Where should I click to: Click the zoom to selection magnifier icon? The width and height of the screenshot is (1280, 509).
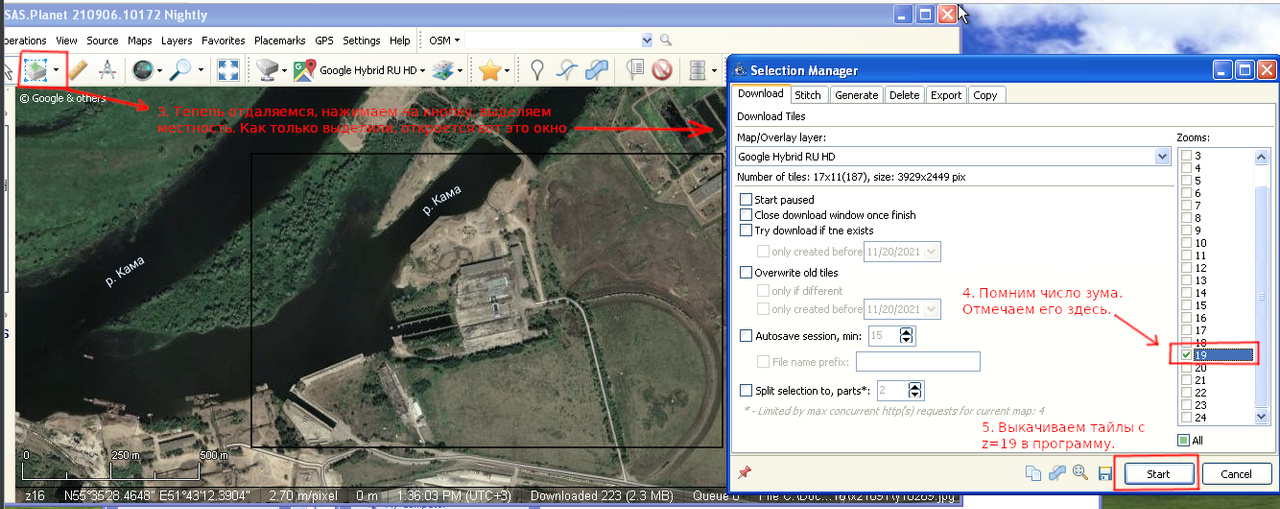1080,473
